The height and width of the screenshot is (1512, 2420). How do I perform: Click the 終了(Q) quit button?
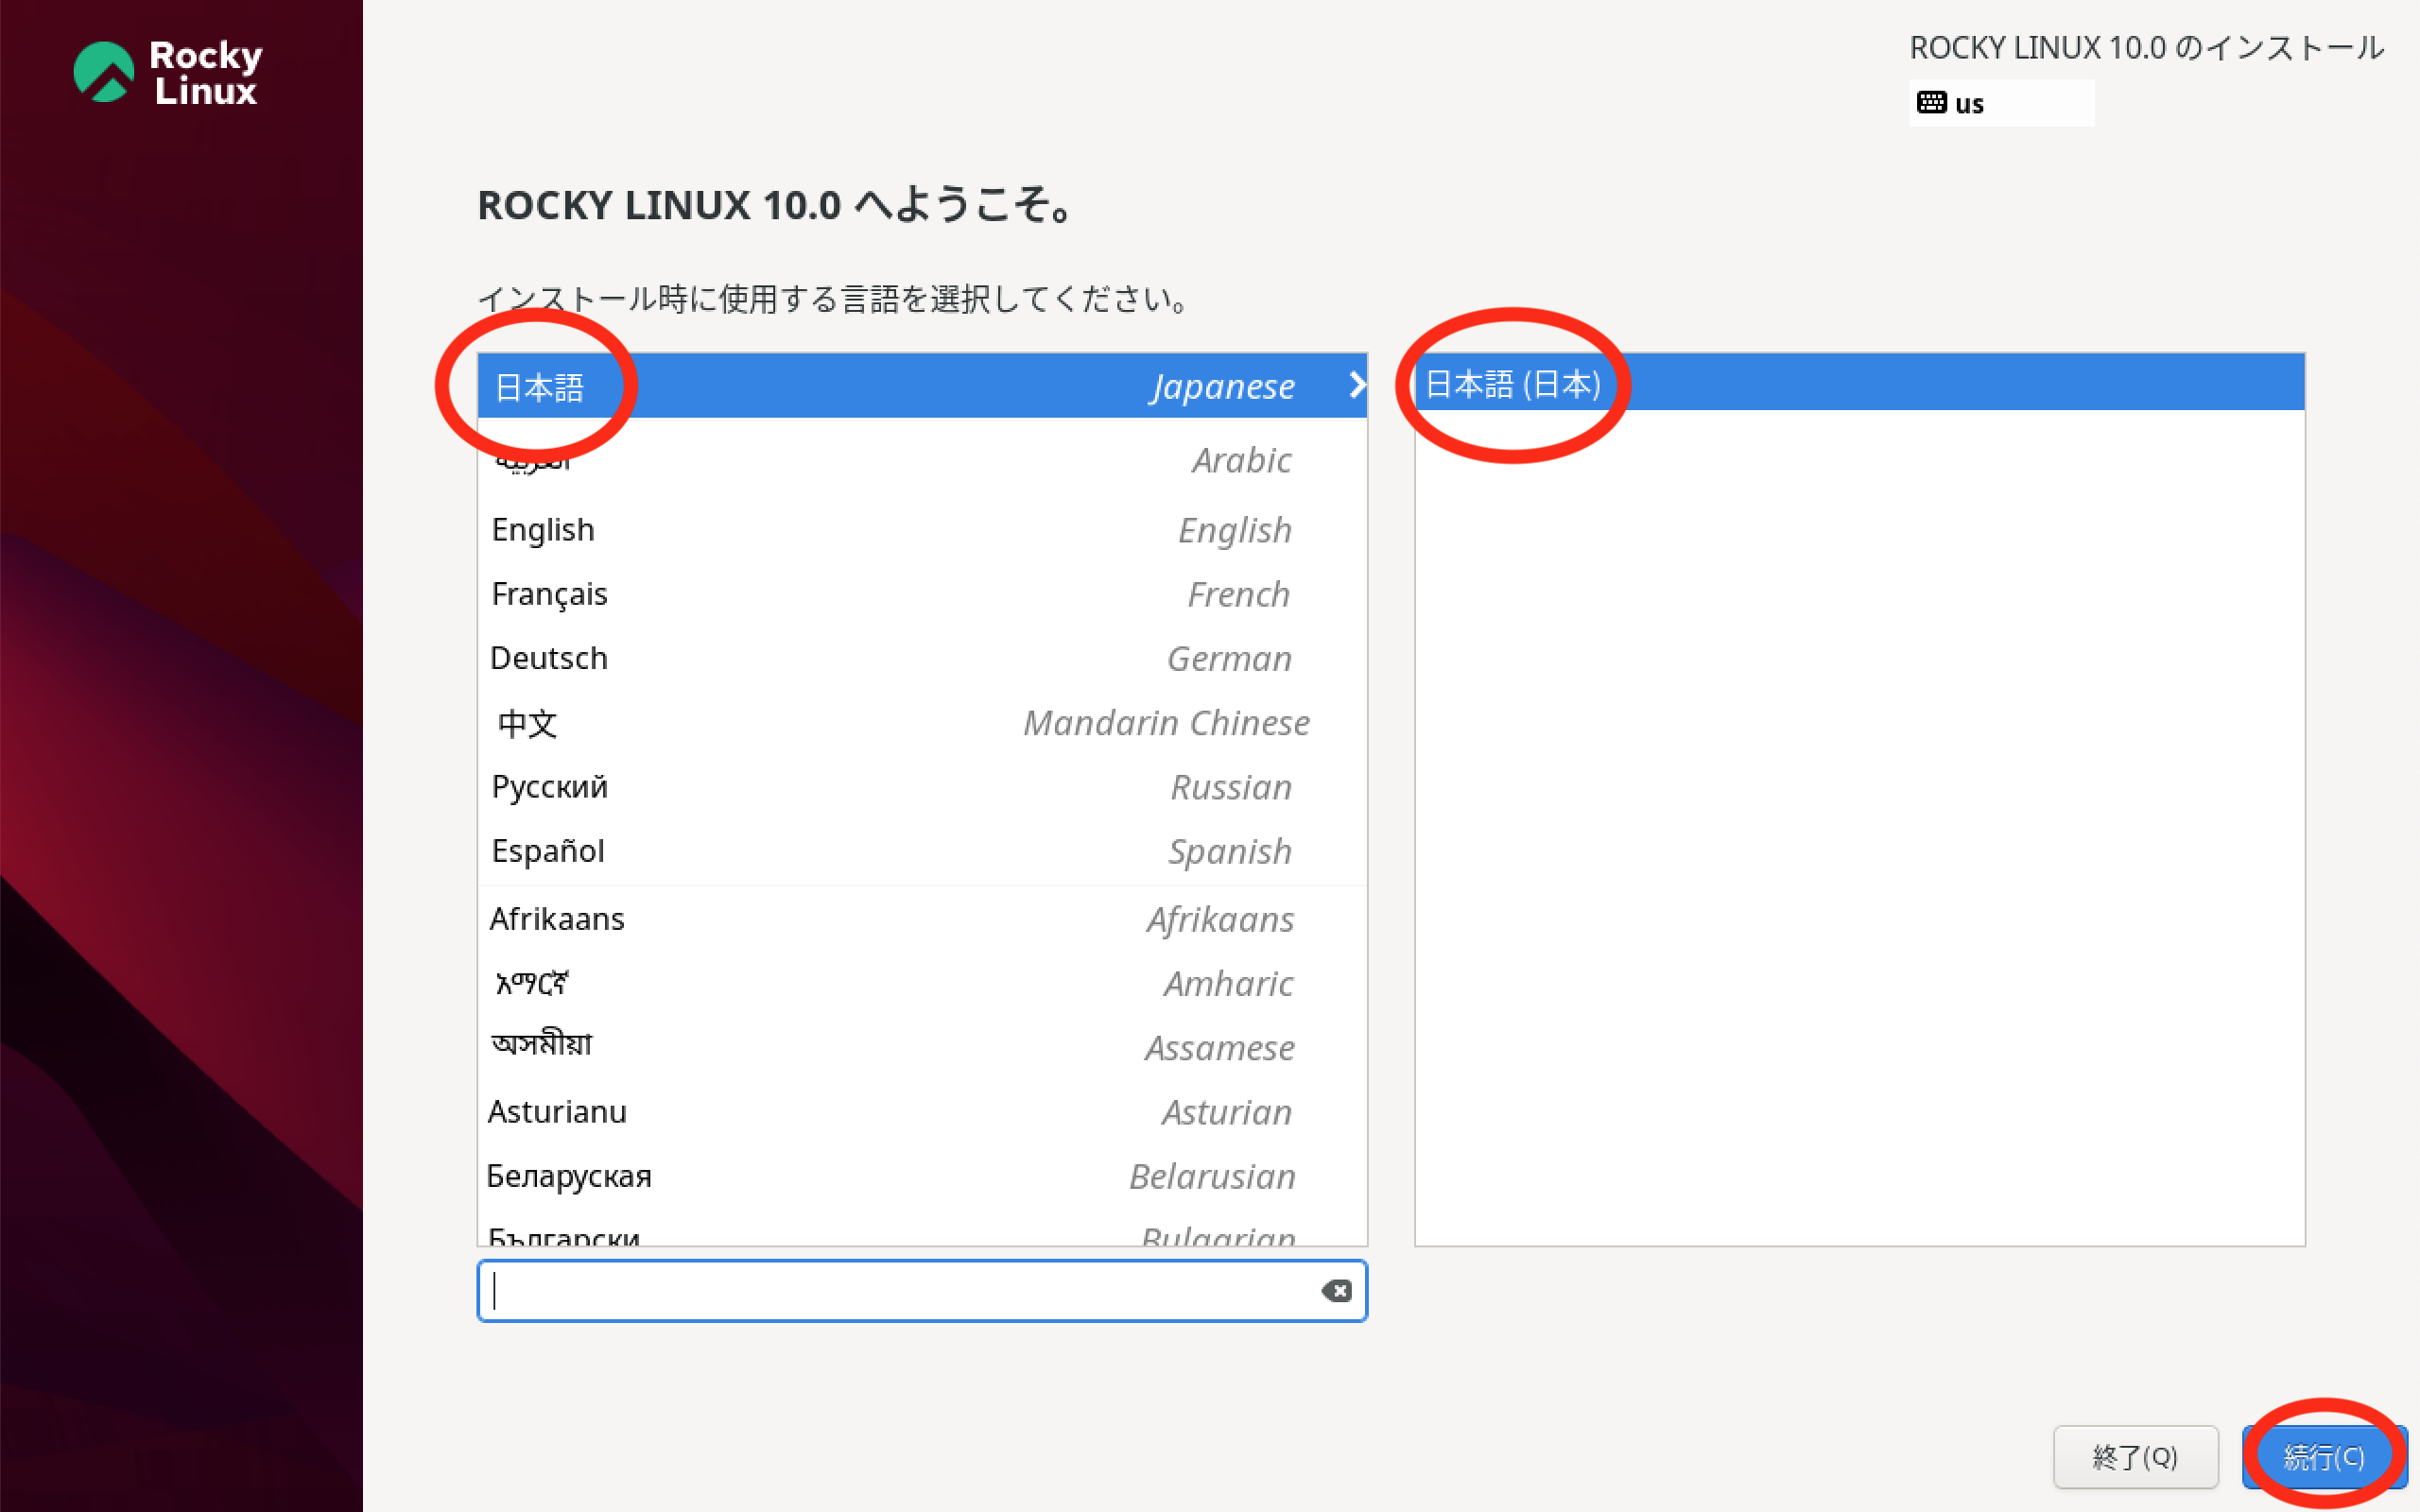pos(2135,1457)
